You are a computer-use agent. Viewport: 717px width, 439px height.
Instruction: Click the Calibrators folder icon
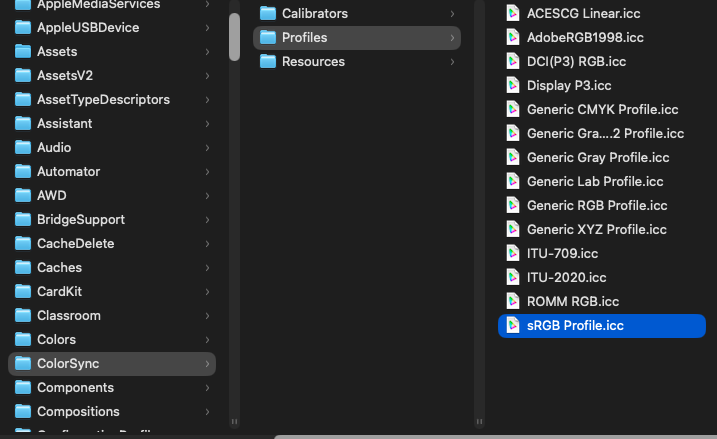[x=267, y=13]
